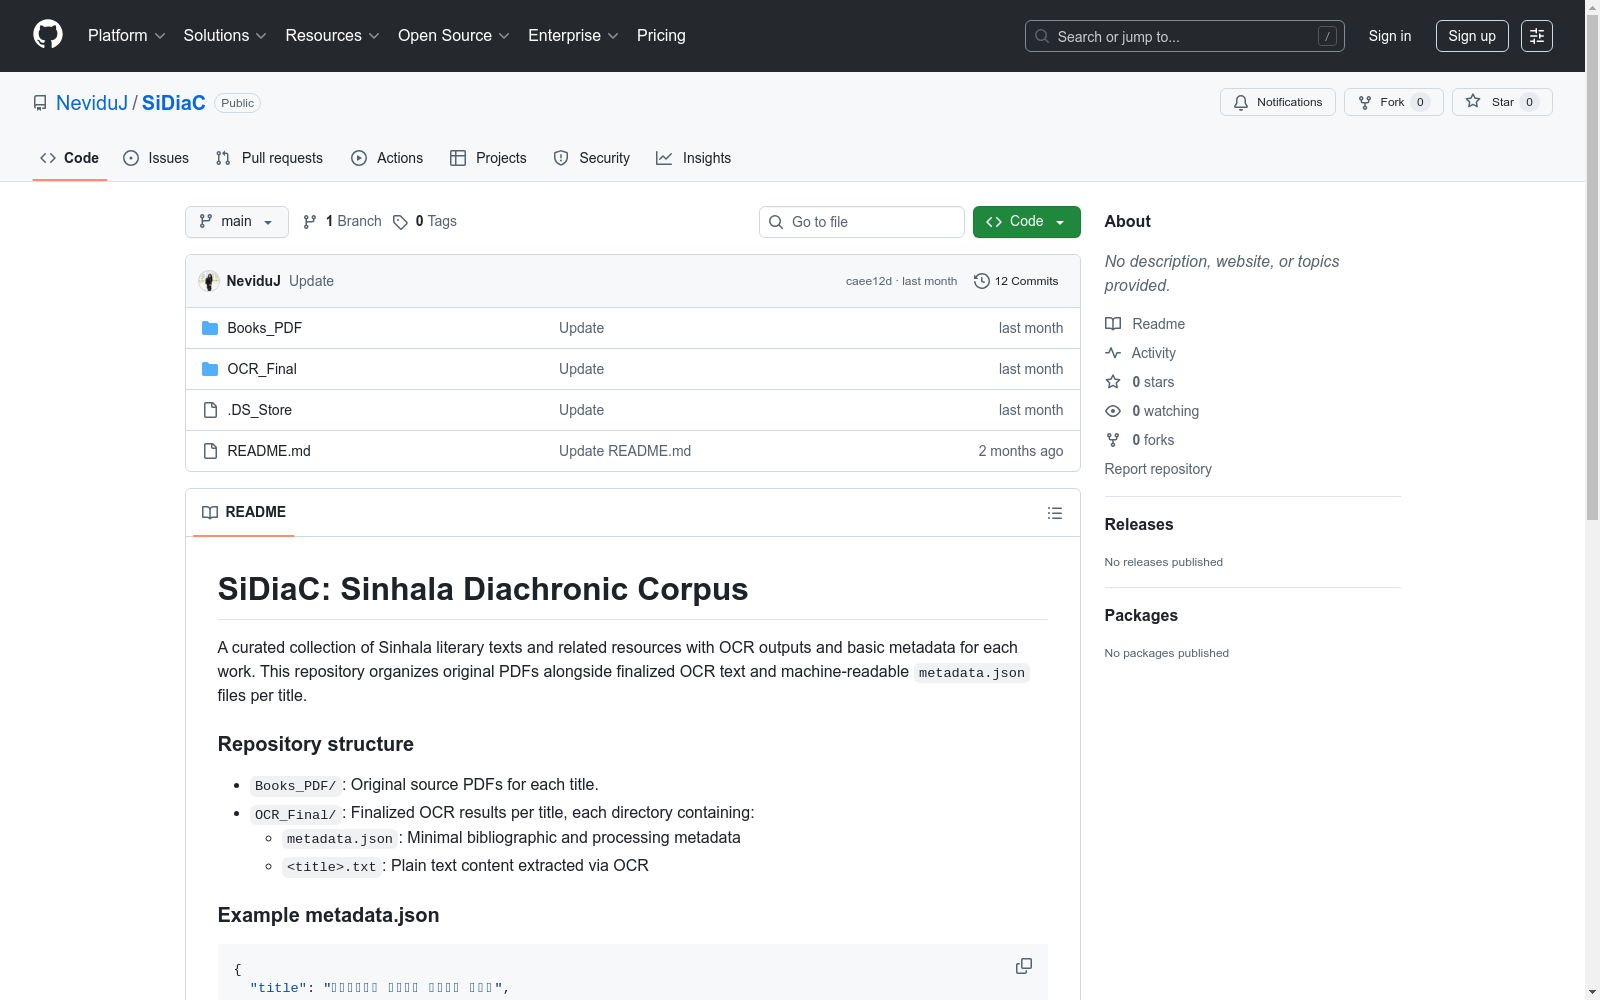
Task: Expand the Open Source menu
Action: tap(454, 36)
